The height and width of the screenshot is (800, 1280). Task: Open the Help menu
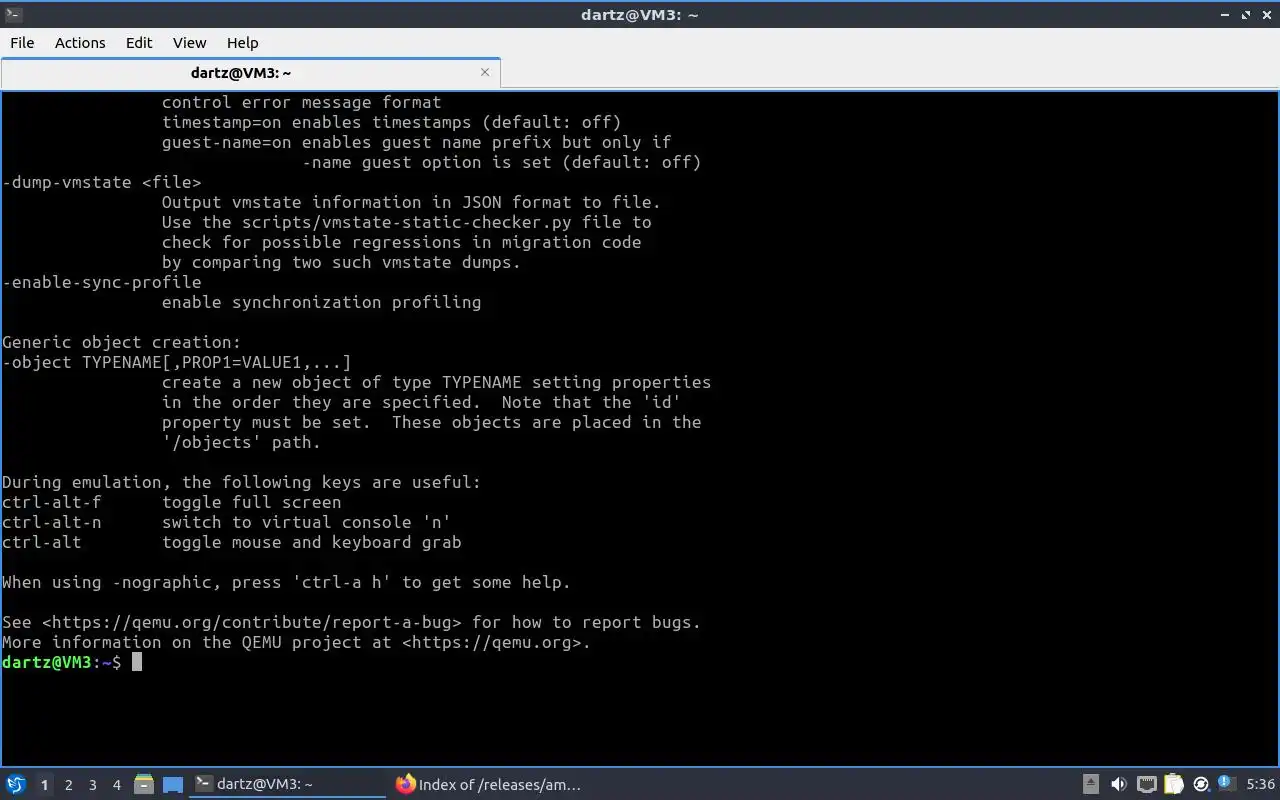point(243,43)
